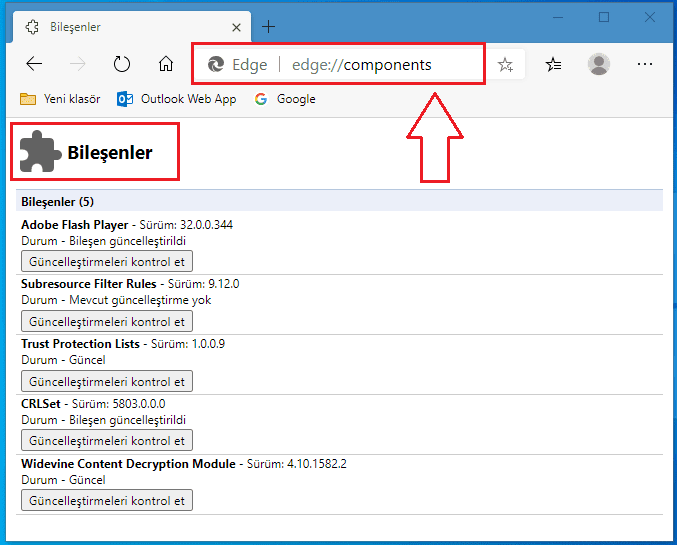This screenshot has height=545, width=677.
Task: Open the Favorites list icon
Action: (x=554, y=64)
